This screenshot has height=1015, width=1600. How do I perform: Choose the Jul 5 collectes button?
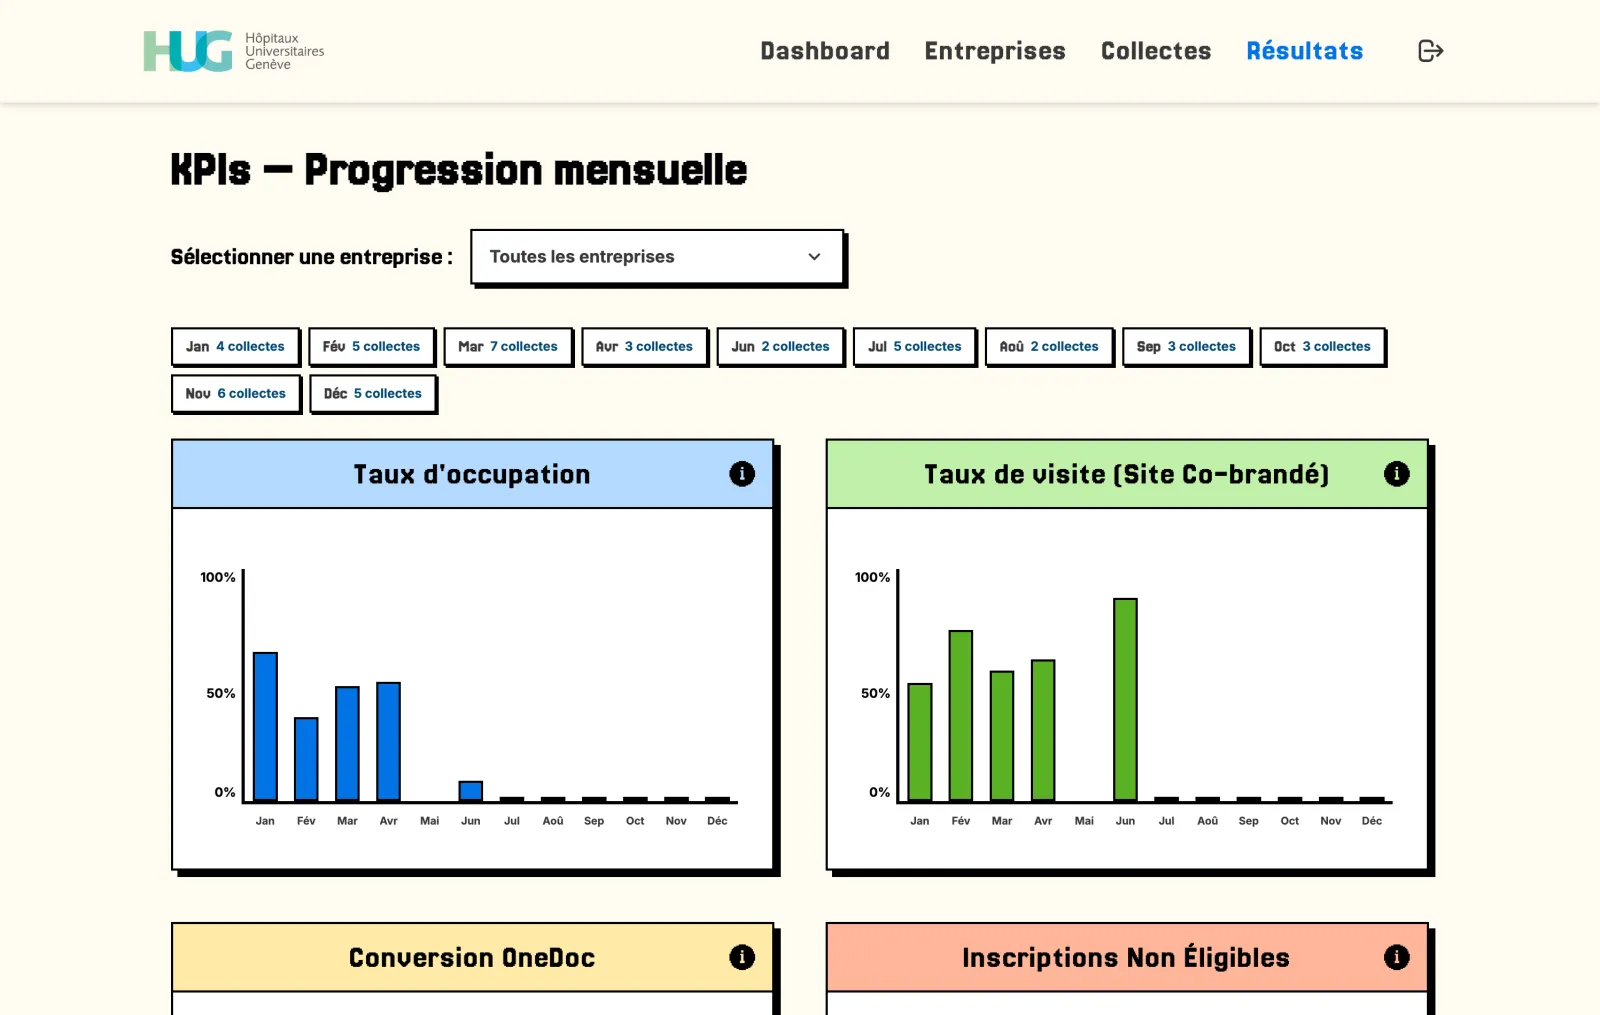pos(914,347)
